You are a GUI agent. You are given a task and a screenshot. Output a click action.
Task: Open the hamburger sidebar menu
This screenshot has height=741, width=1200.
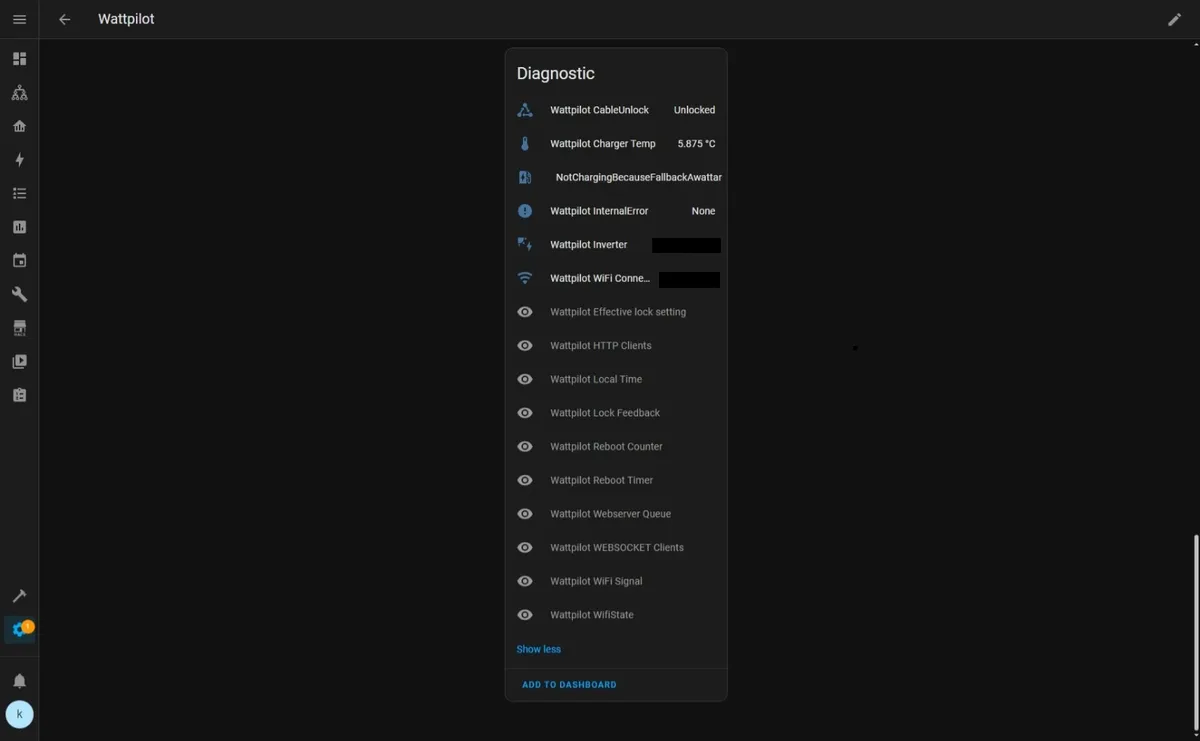pyautogui.click(x=19, y=19)
